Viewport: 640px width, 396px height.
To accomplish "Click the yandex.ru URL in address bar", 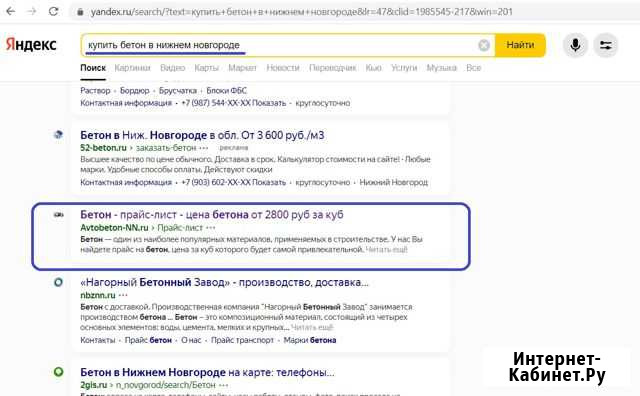I will coord(301,12).
